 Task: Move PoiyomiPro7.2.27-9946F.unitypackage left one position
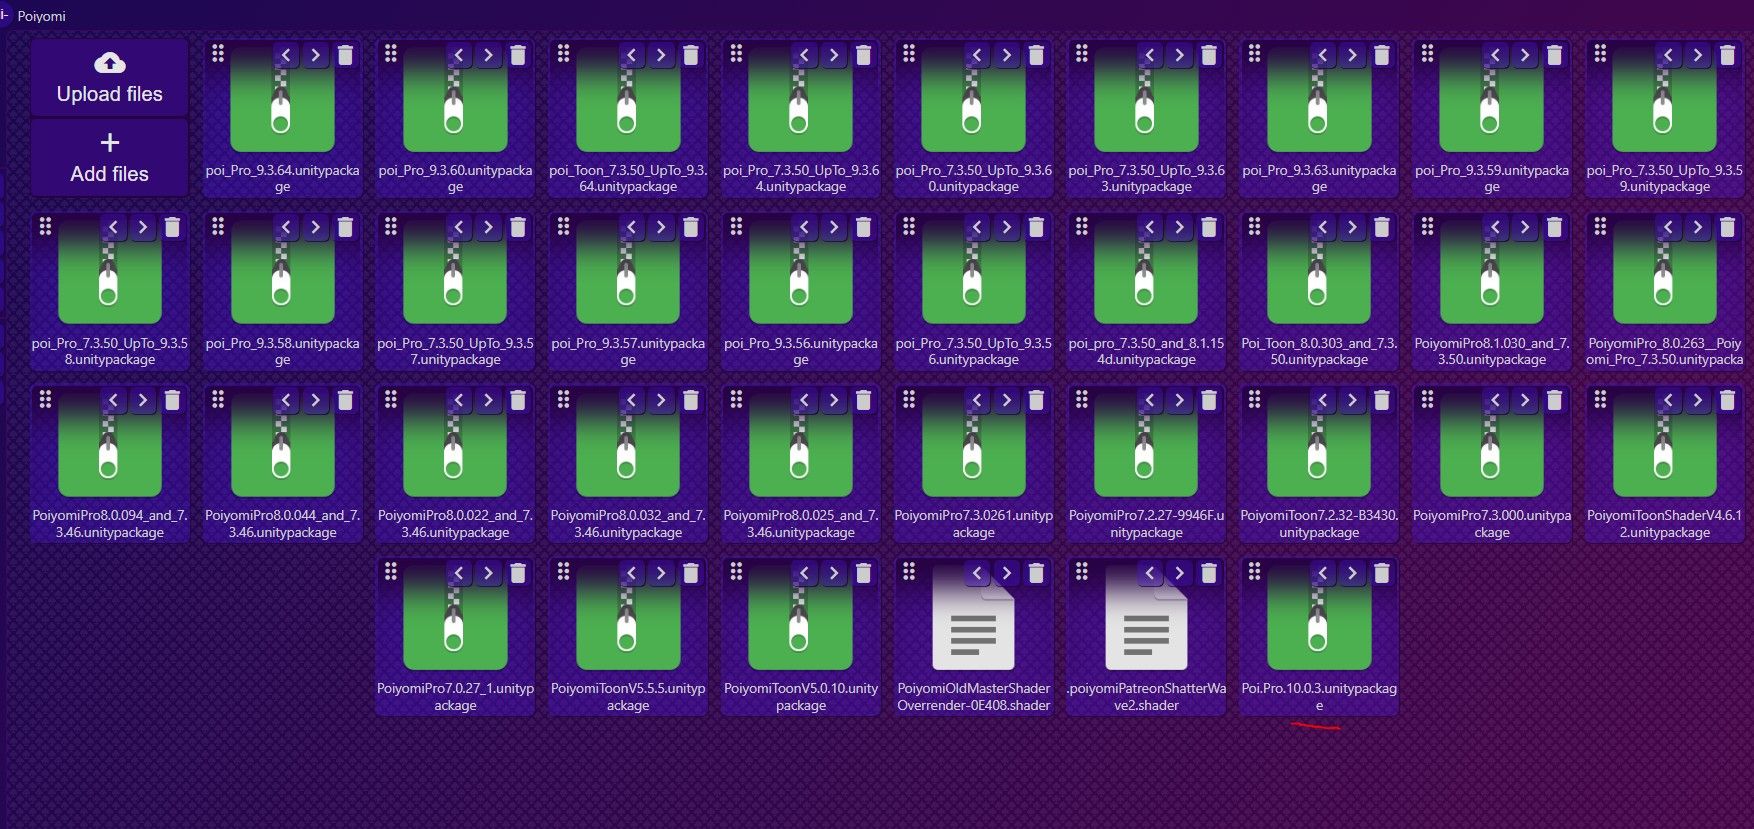click(x=1150, y=401)
